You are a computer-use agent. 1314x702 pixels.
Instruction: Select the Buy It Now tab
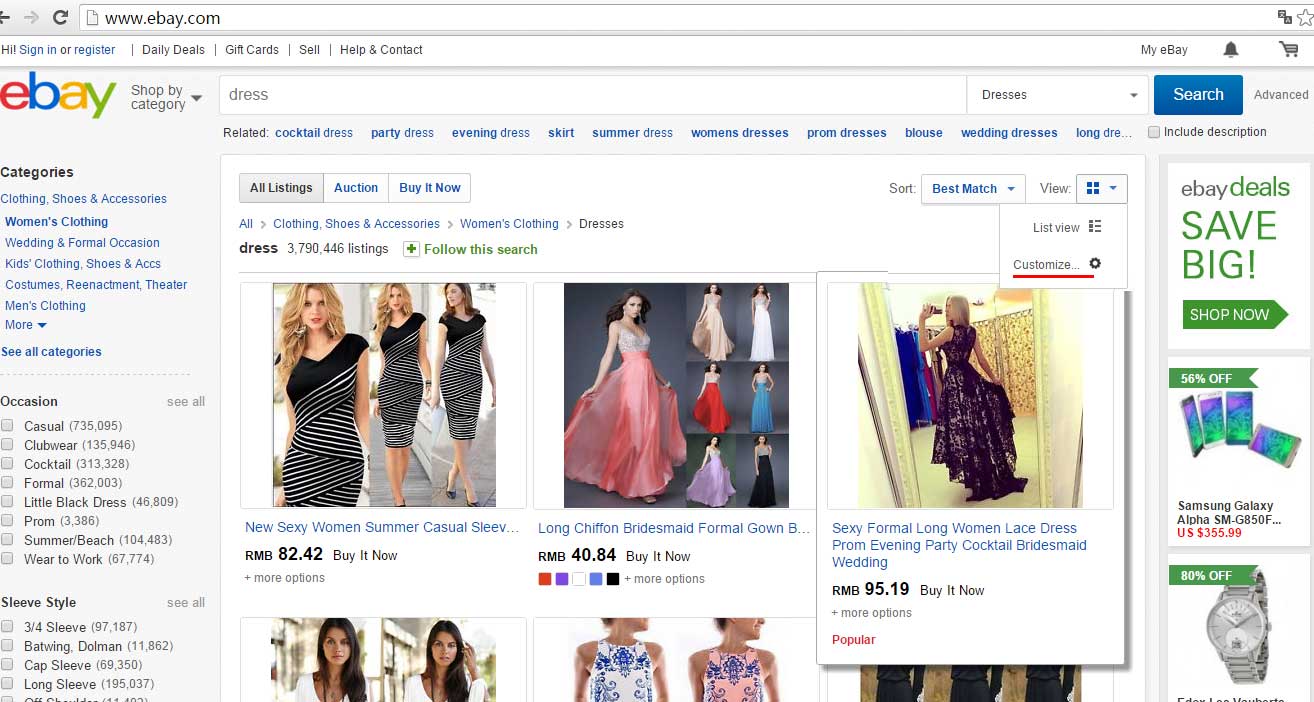point(430,188)
